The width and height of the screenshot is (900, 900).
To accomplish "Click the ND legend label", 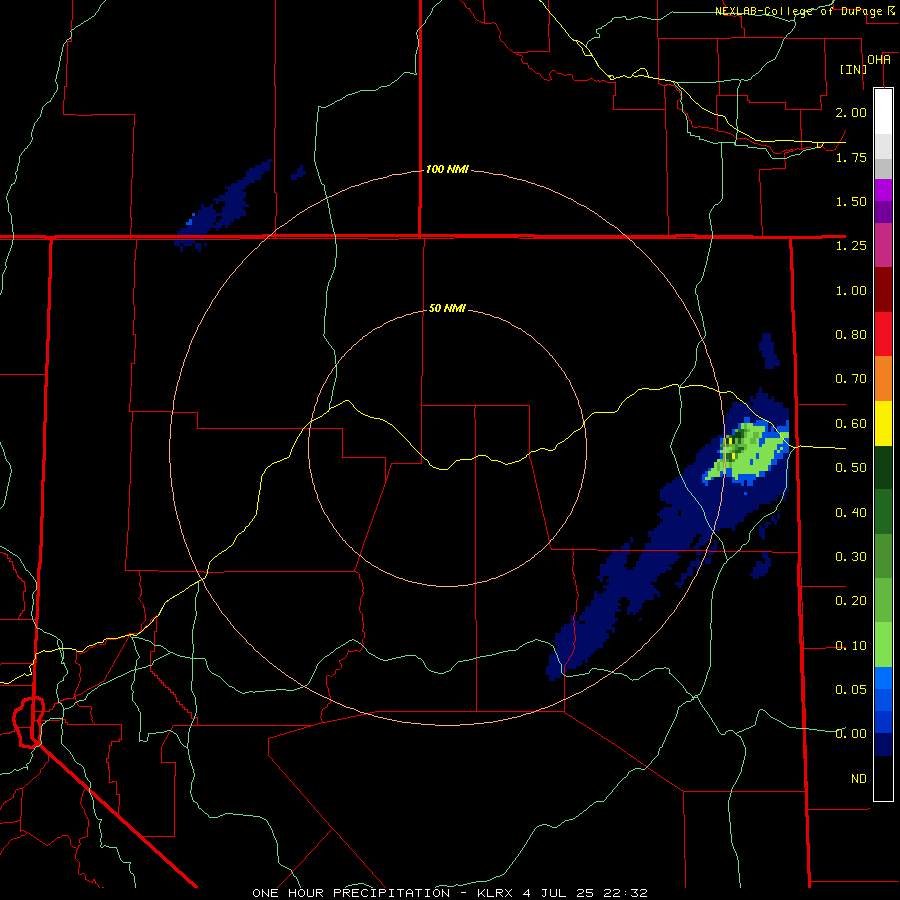I will [x=859, y=779].
